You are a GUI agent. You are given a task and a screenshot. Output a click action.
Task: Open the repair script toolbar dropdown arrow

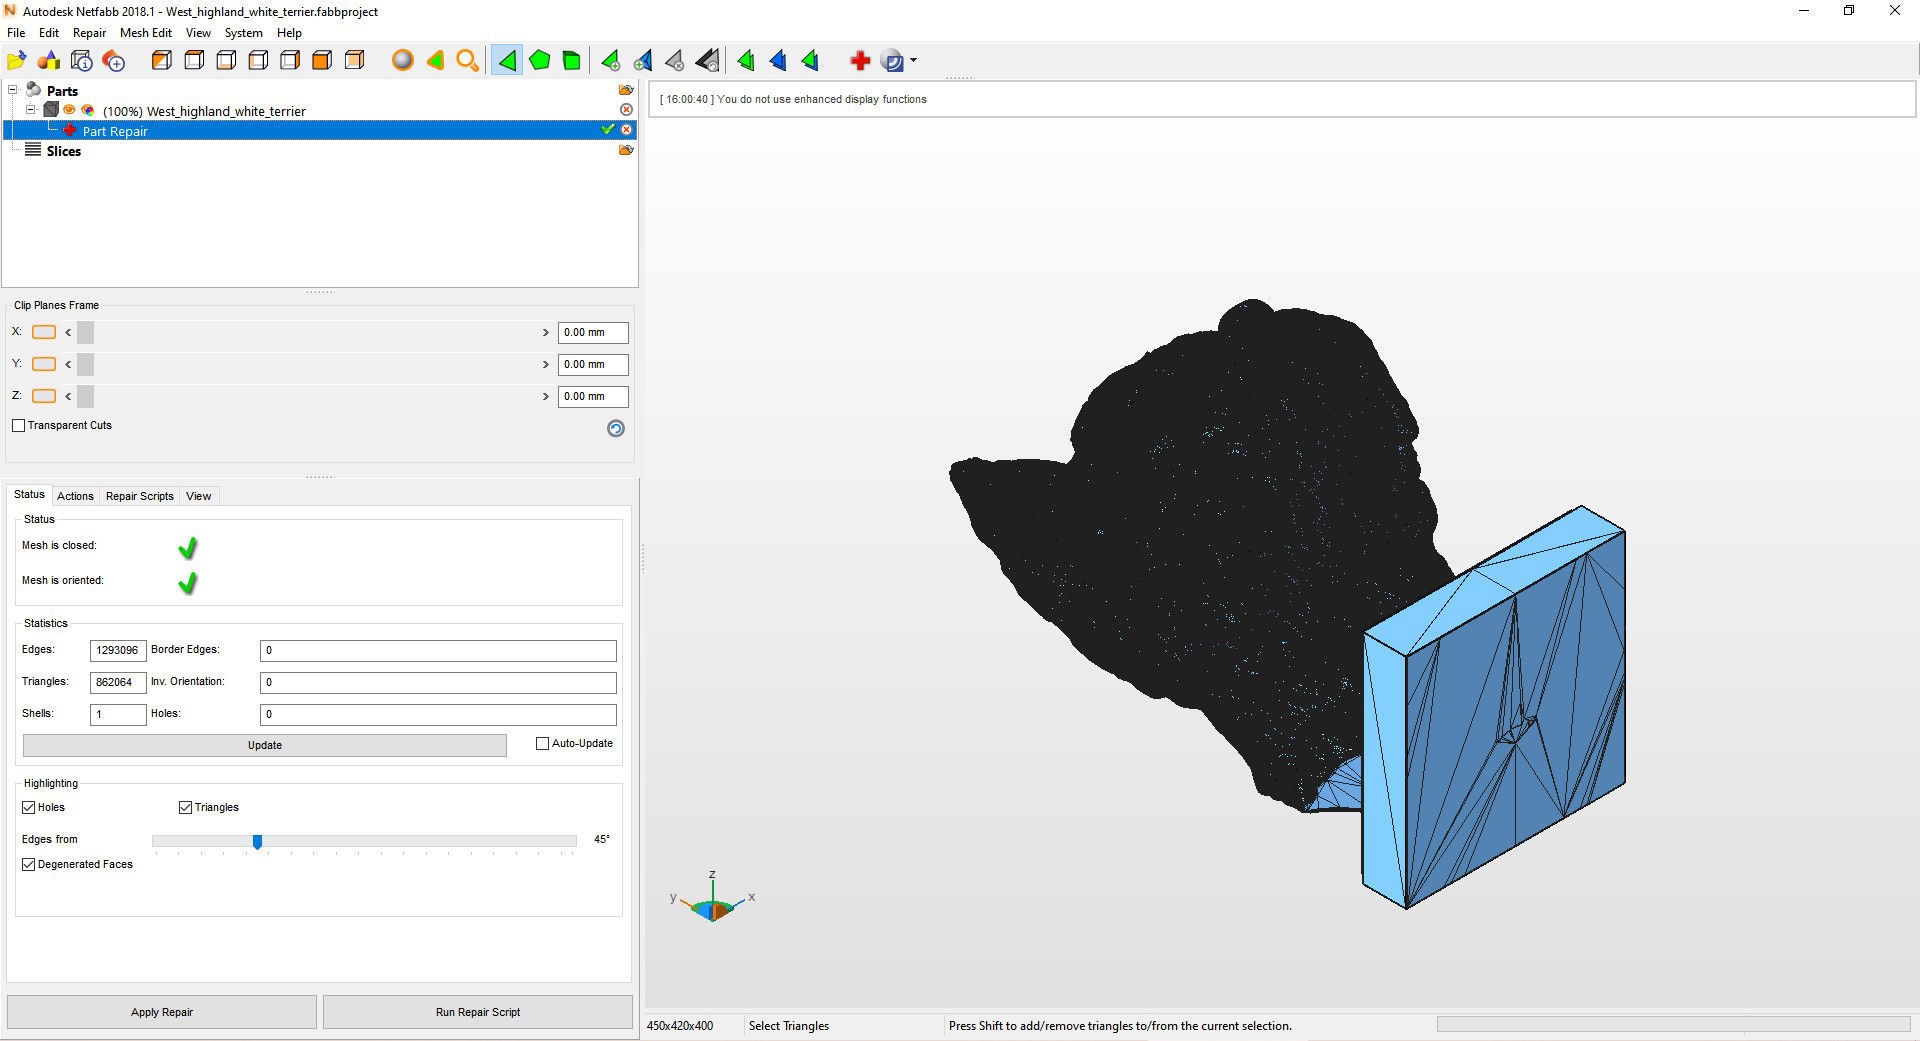point(913,61)
